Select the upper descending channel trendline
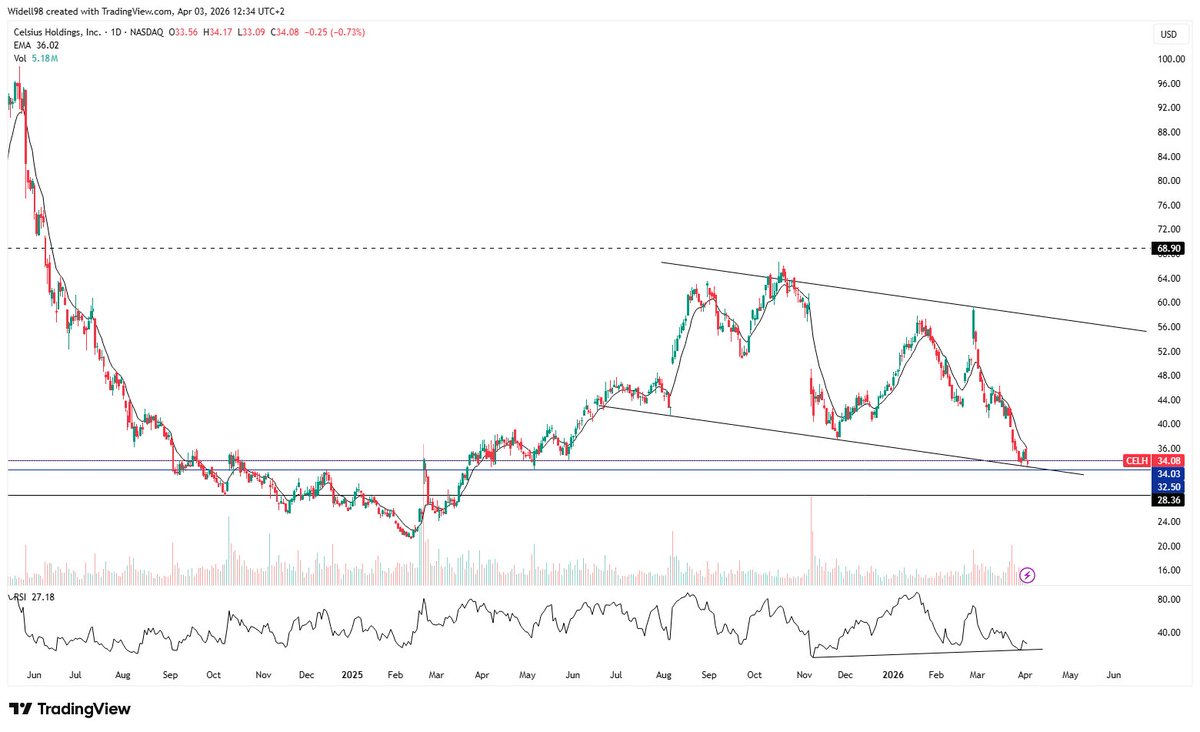This screenshot has height=732, width=1200. [903, 297]
